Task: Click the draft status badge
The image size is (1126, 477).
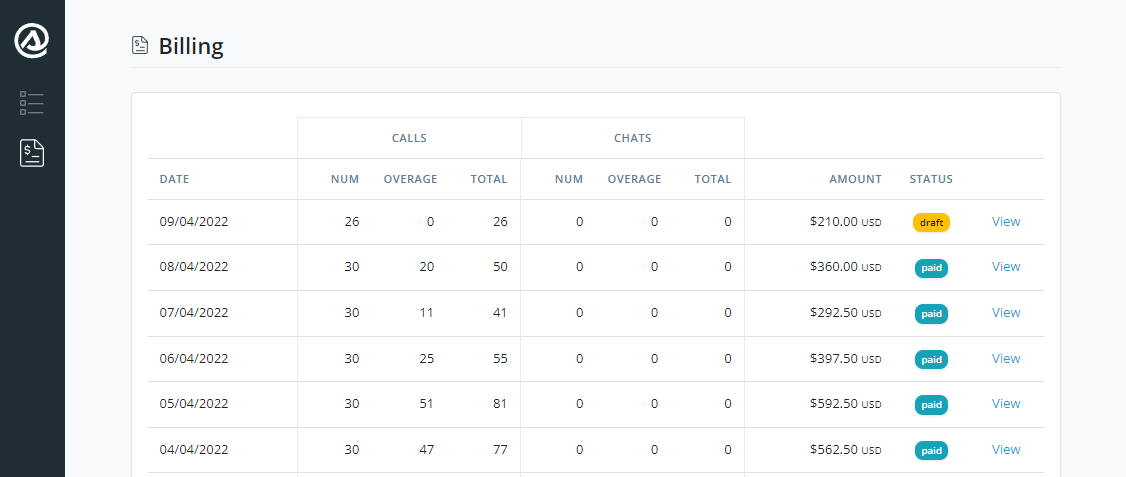Action: [931, 223]
